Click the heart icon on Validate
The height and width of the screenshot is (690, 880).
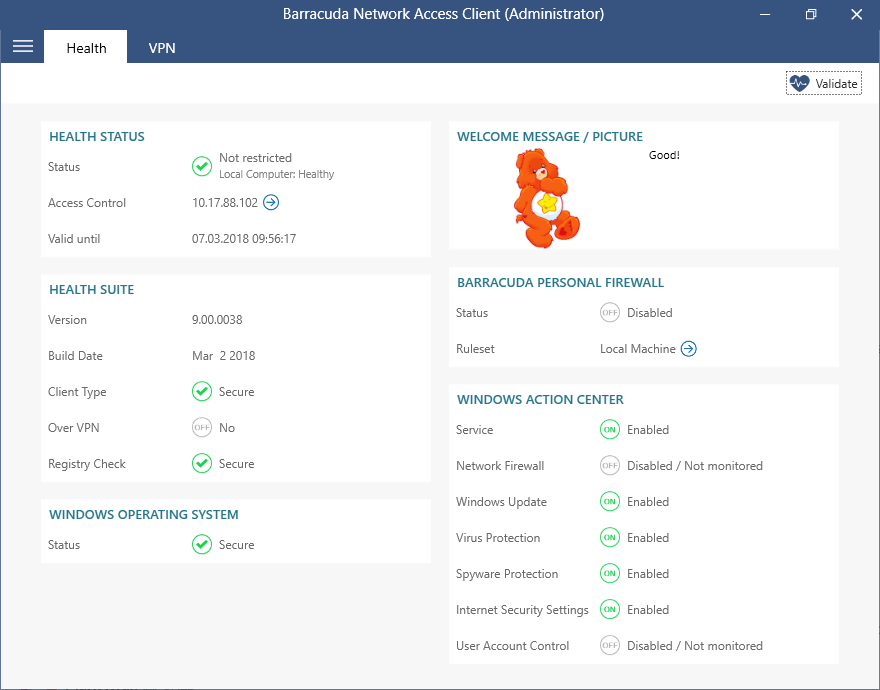[x=799, y=83]
